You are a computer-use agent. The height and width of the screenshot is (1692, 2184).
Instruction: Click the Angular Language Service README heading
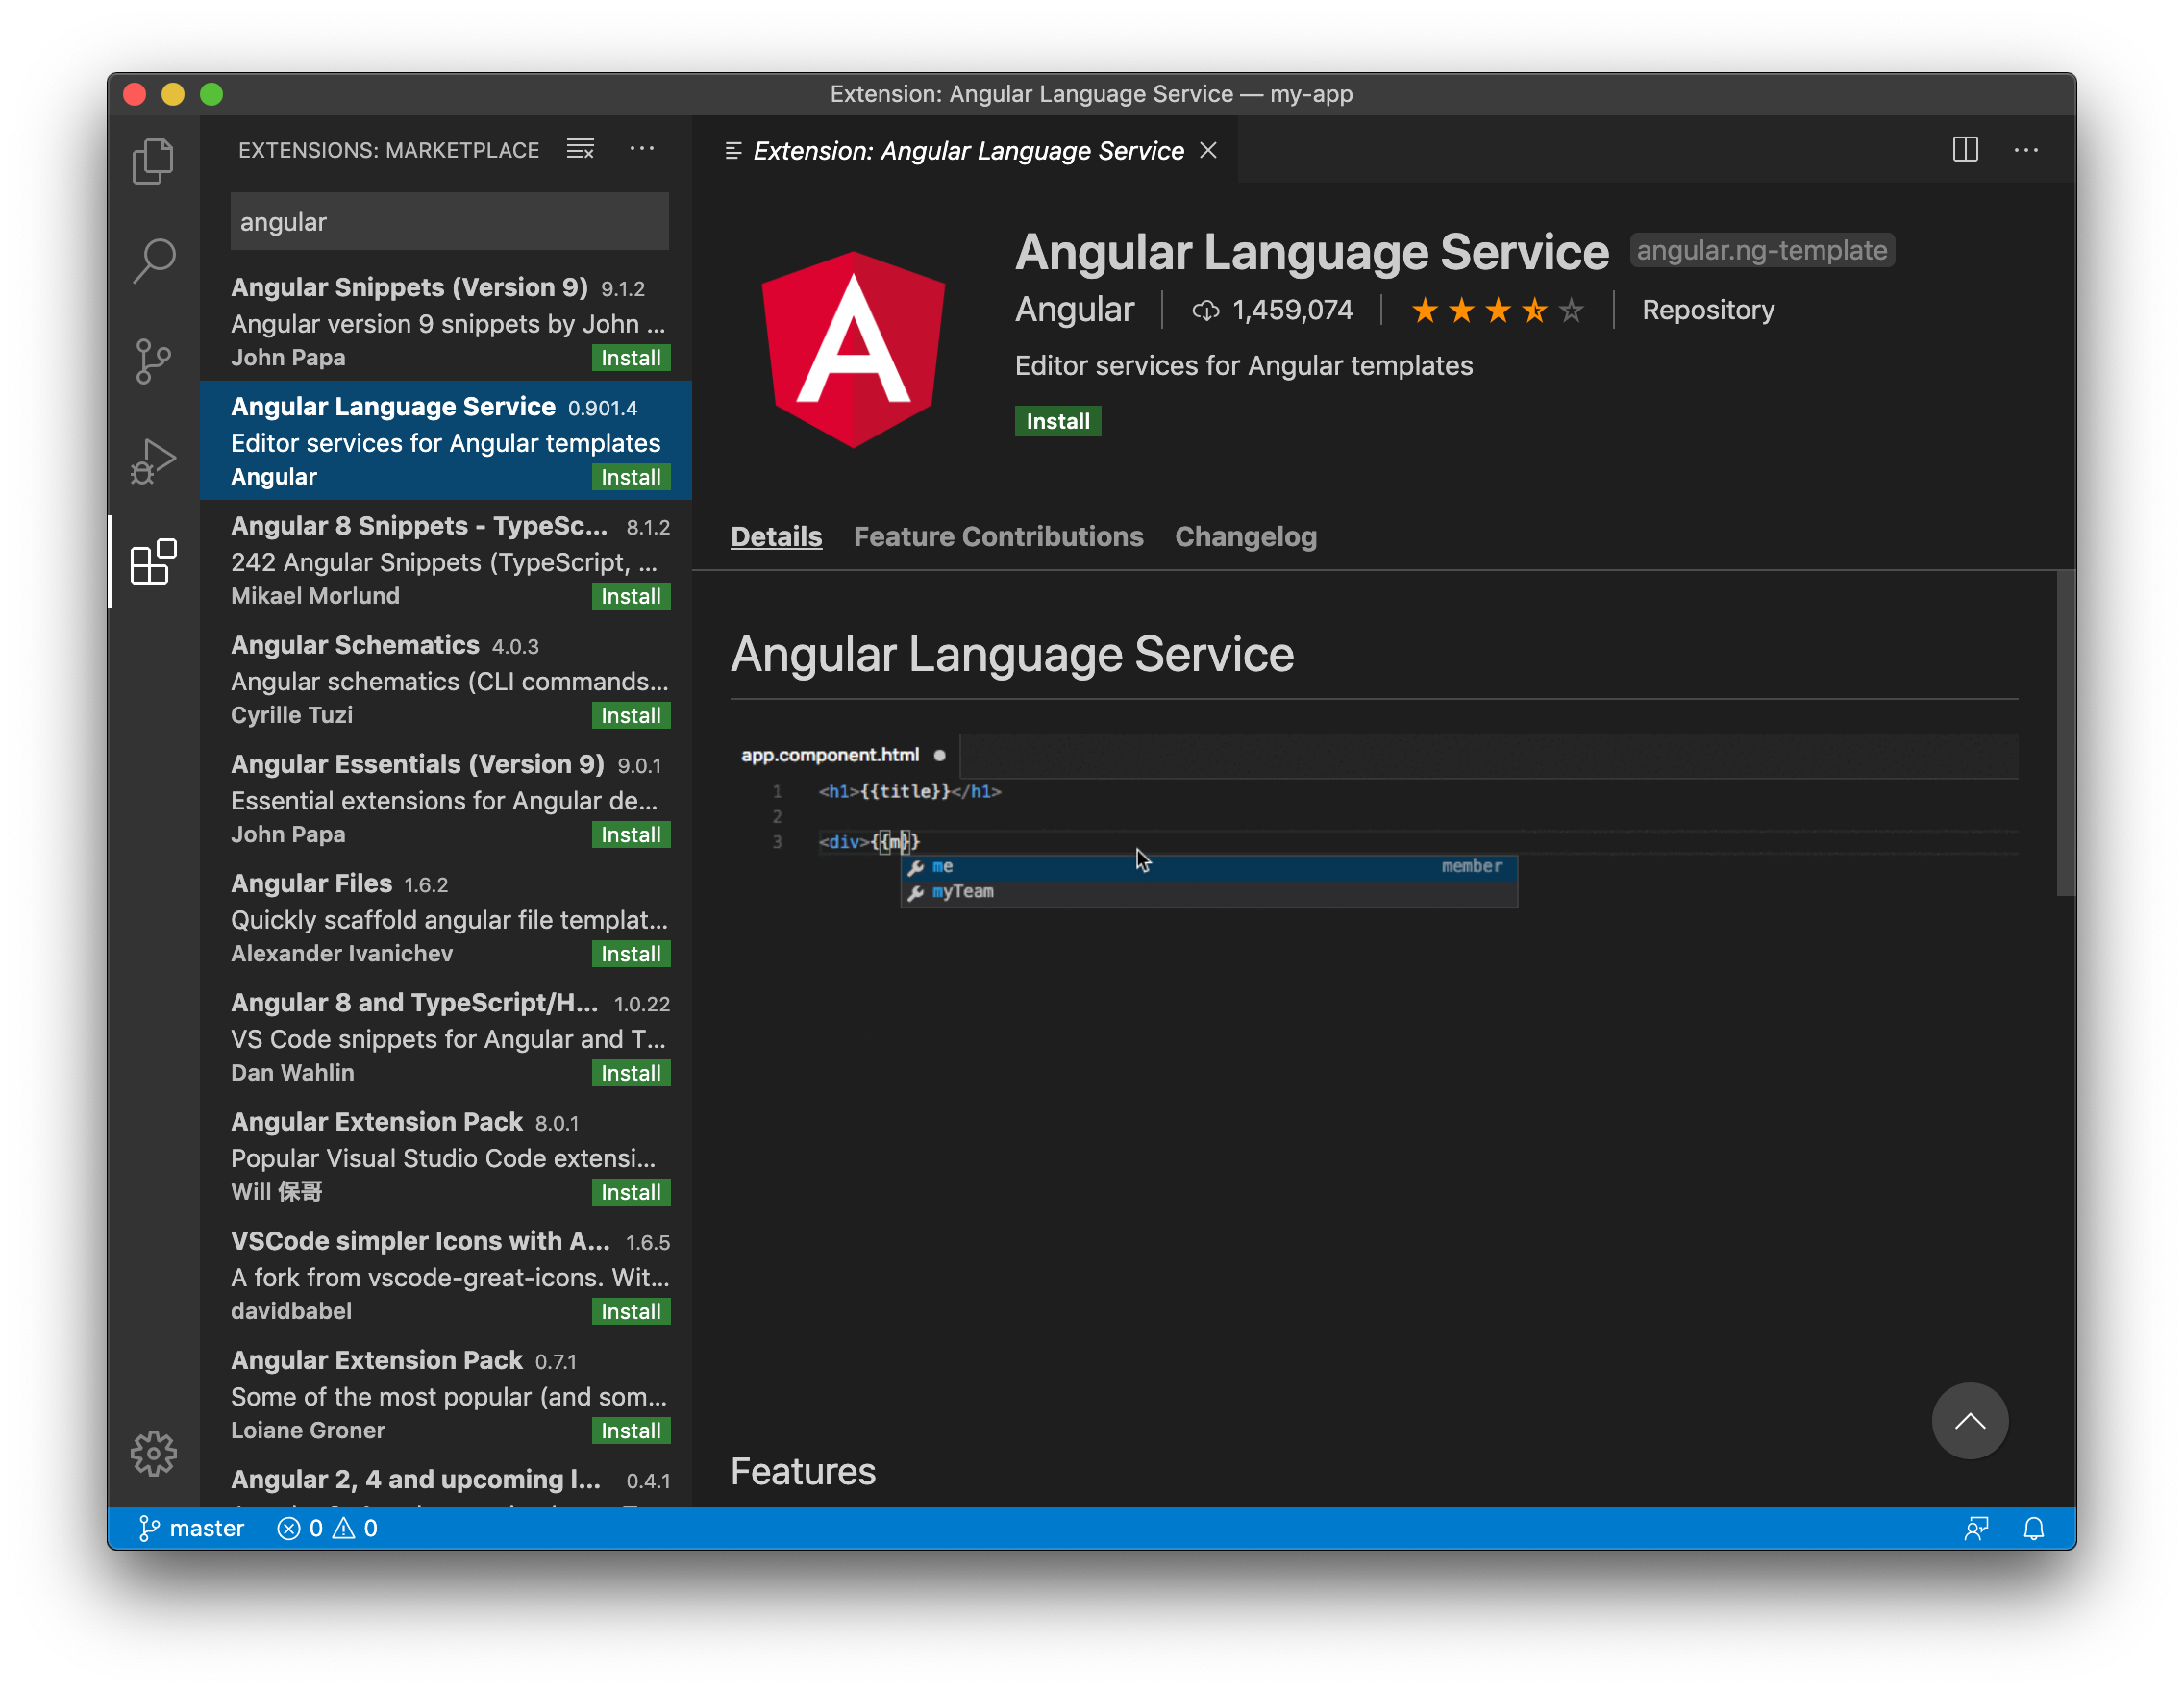pyautogui.click(x=1012, y=654)
